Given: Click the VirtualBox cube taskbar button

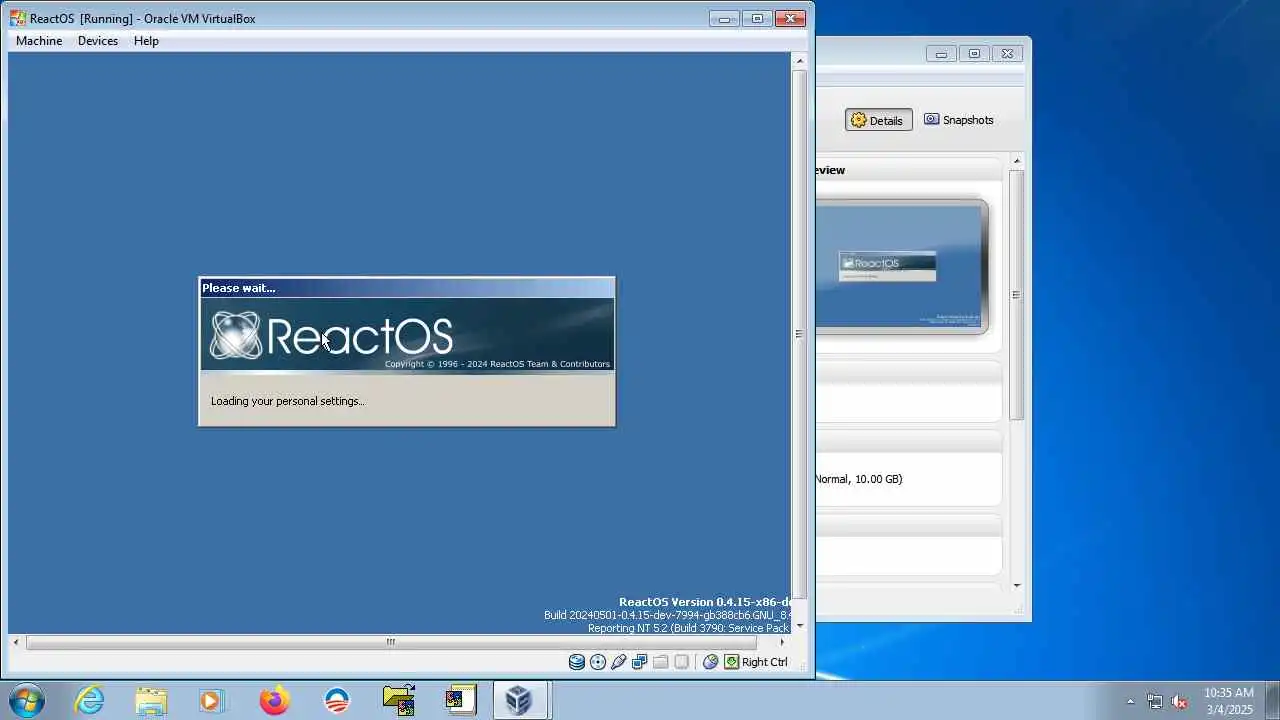Looking at the screenshot, I should tap(519, 700).
